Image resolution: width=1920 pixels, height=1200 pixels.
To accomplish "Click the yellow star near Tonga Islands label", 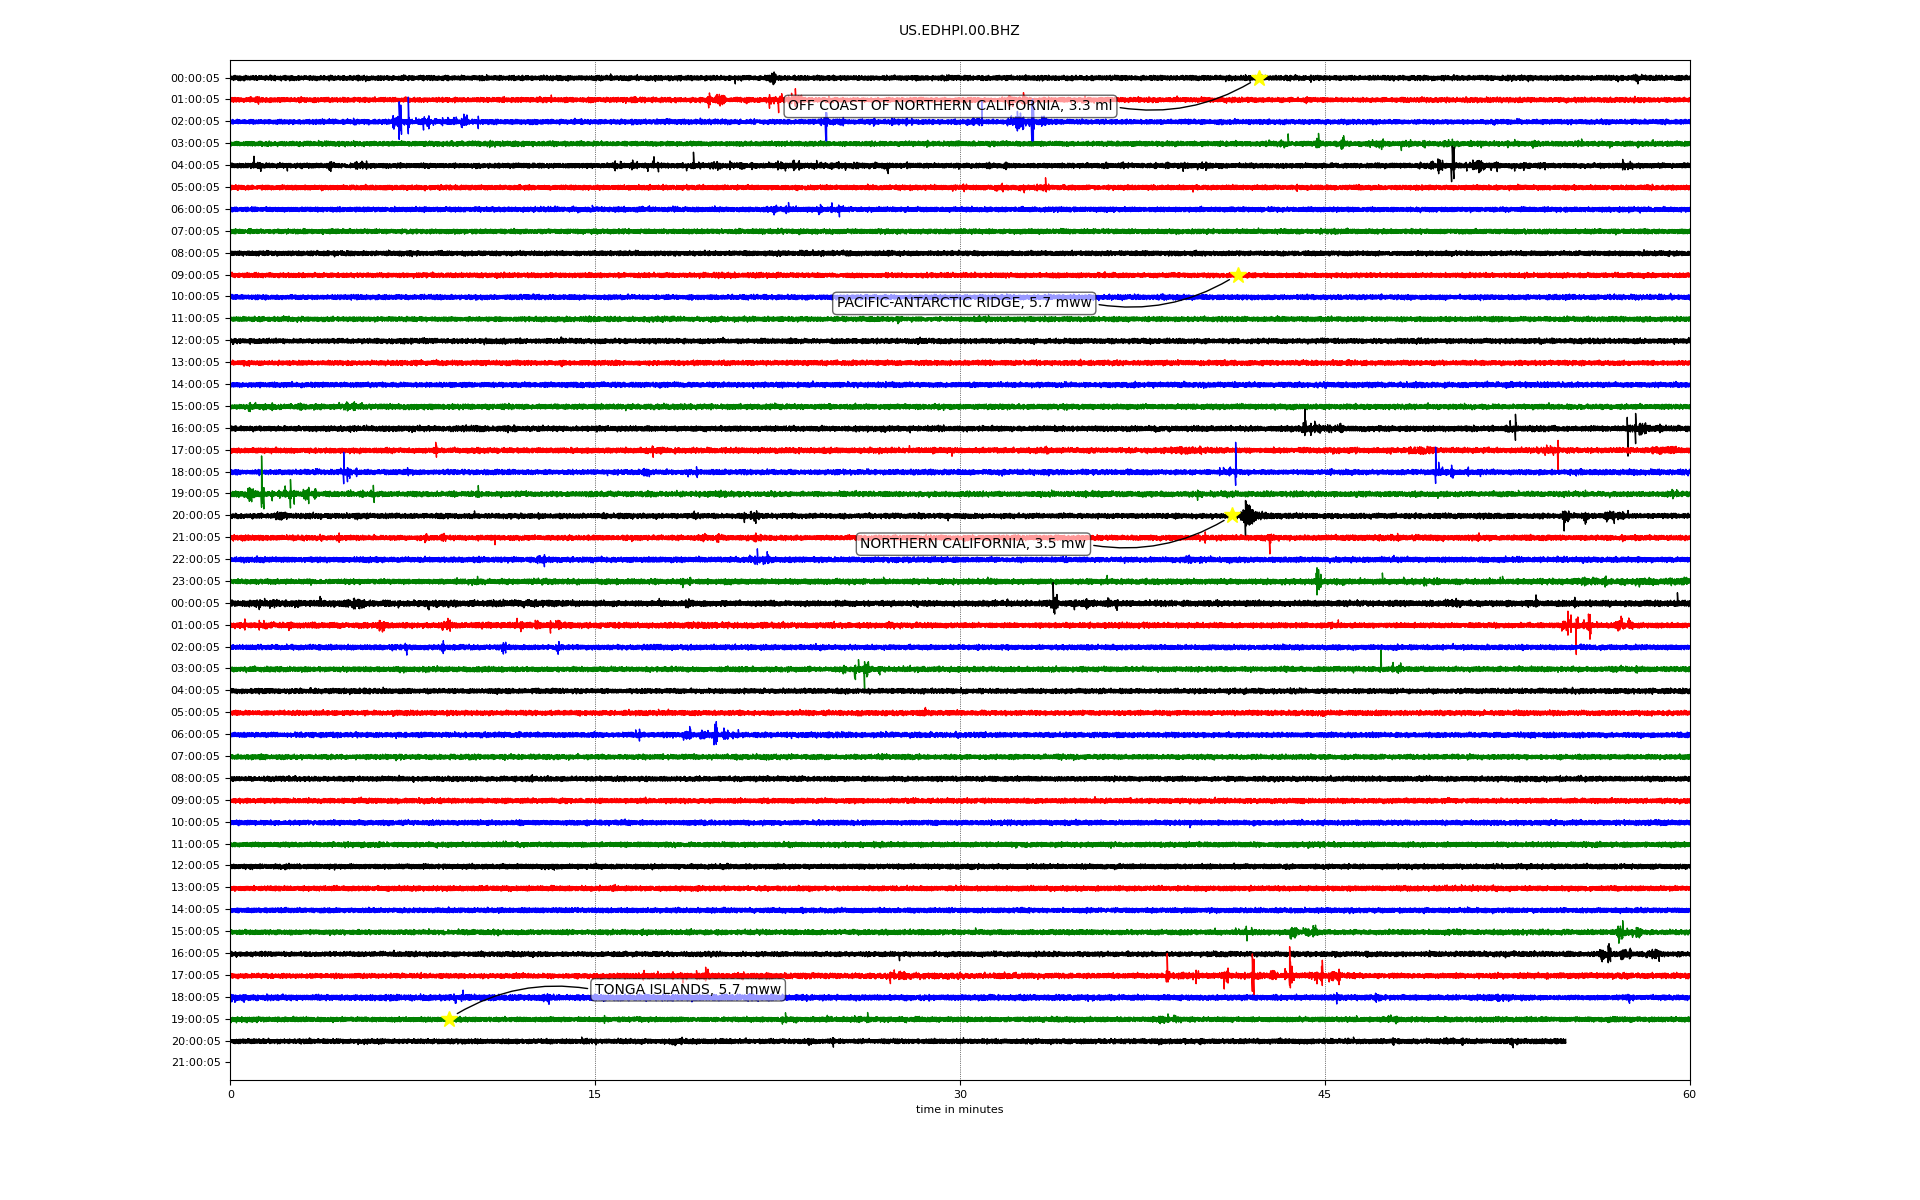I will (449, 1019).
